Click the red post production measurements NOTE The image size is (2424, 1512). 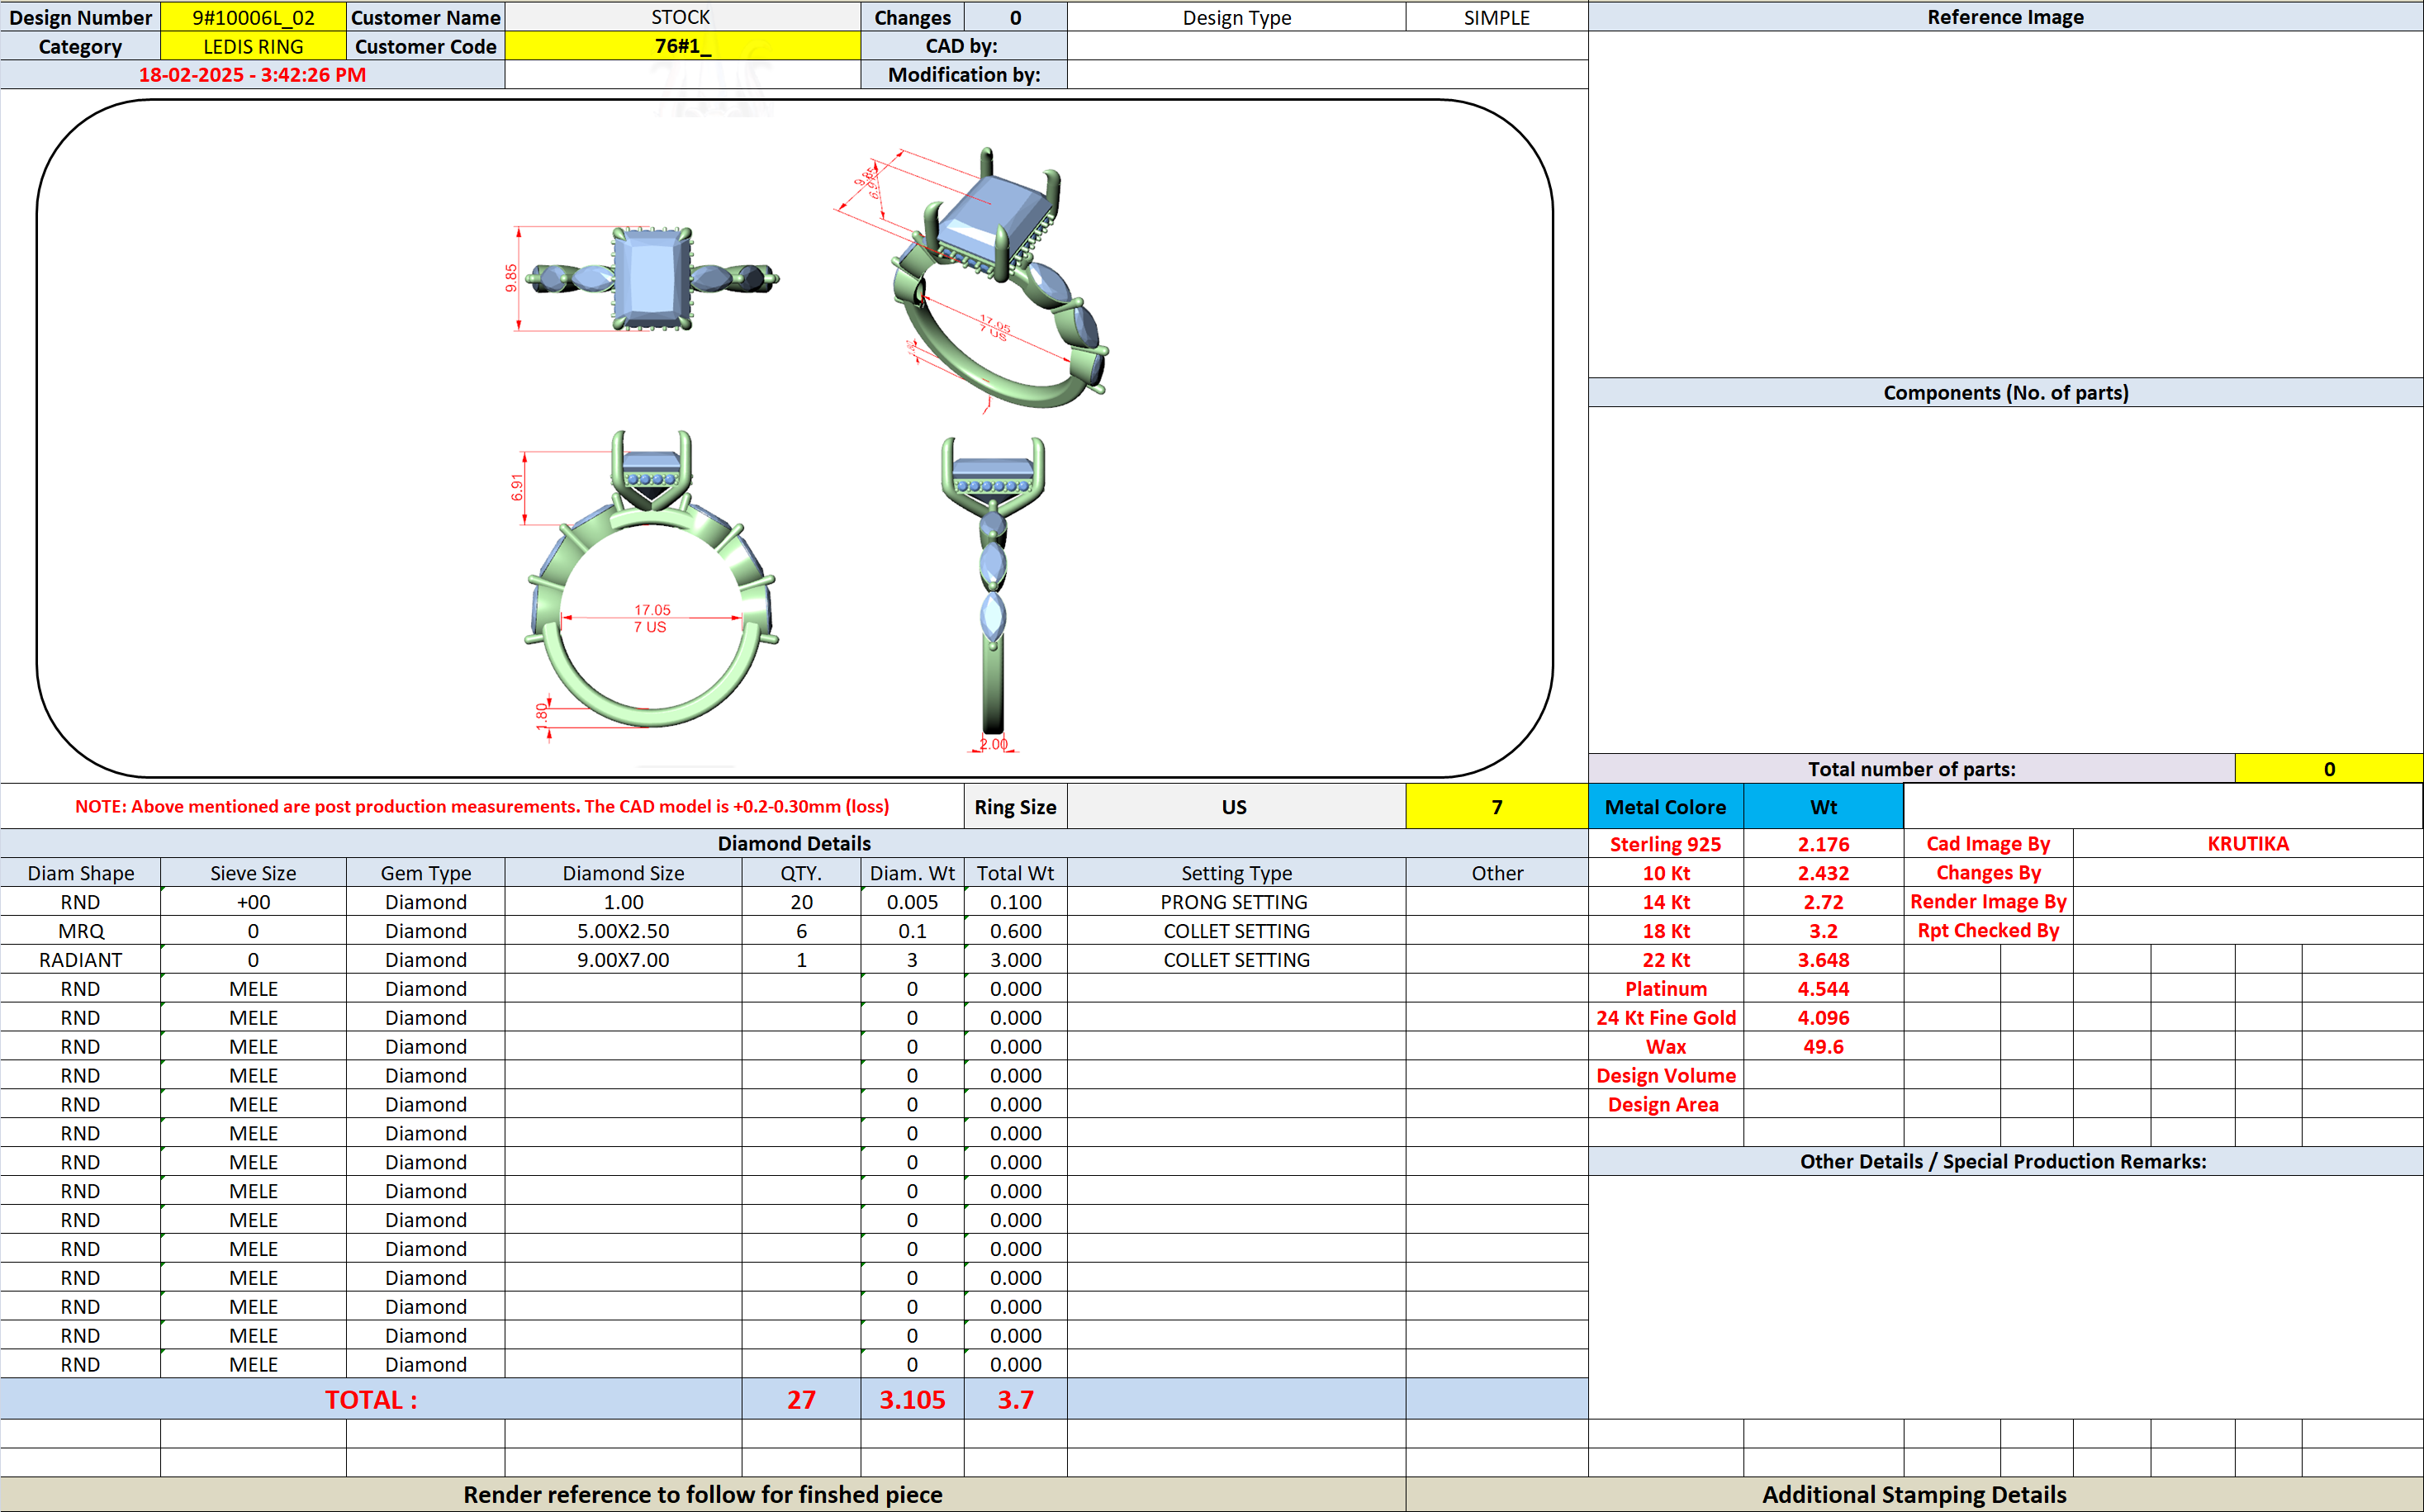(x=482, y=806)
